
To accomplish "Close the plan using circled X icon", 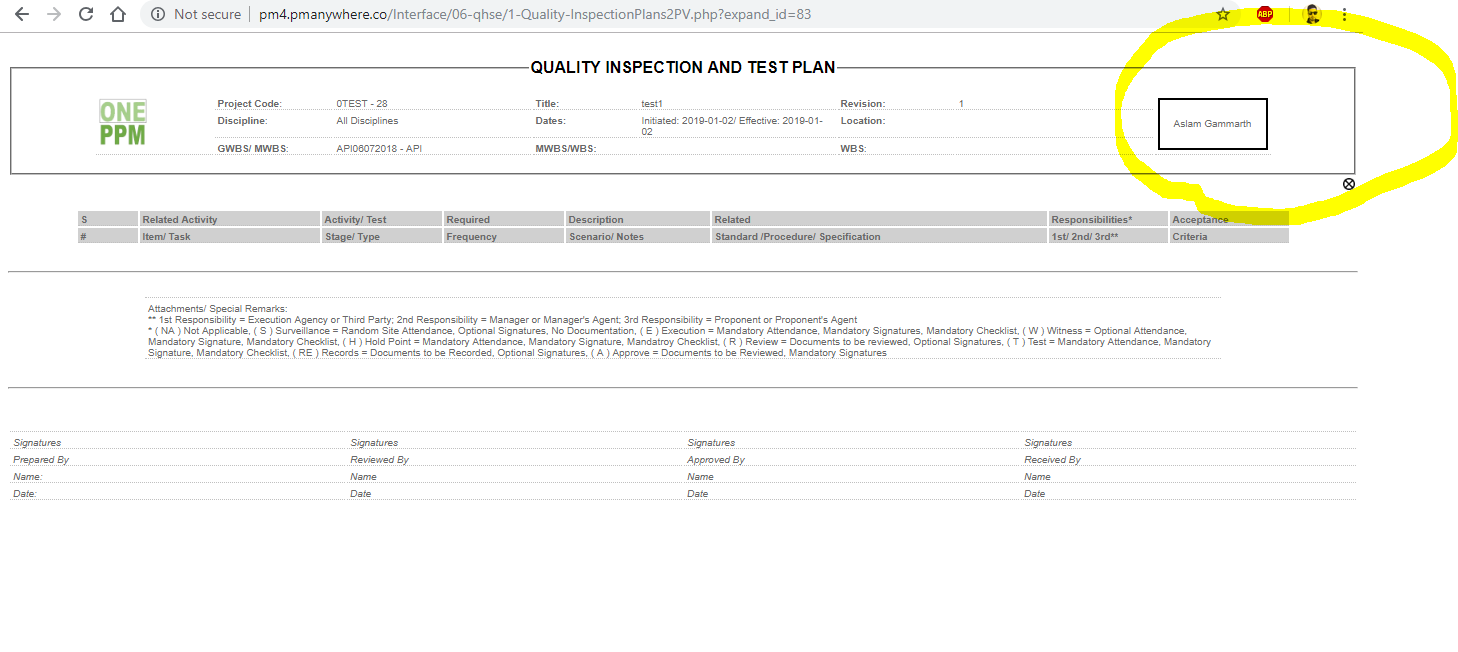I will (x=1348, y=184).
